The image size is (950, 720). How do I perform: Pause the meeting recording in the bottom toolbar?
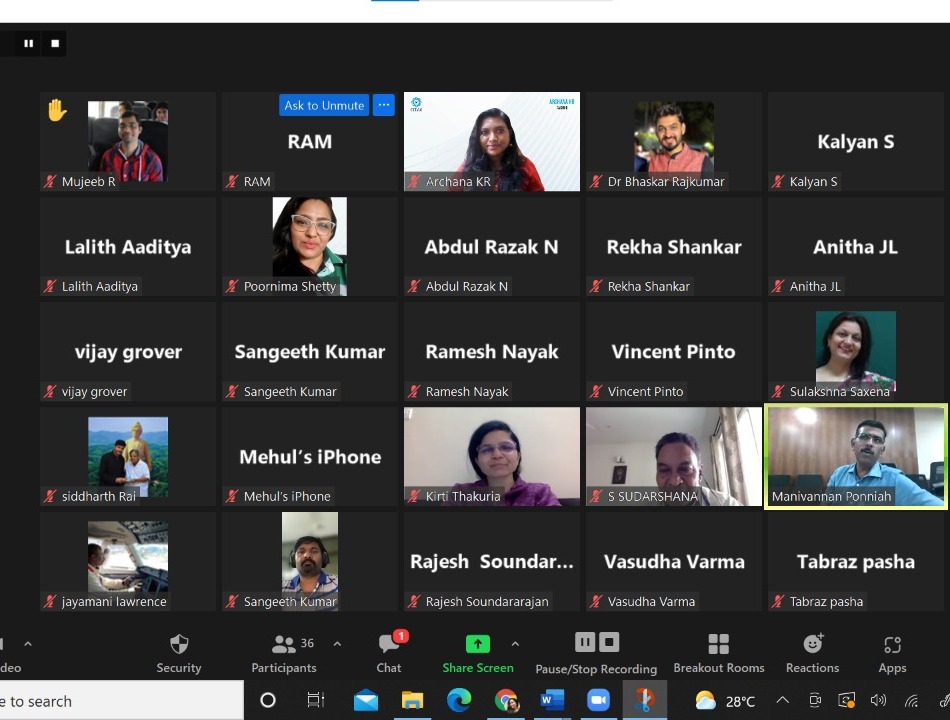(585, 642)
